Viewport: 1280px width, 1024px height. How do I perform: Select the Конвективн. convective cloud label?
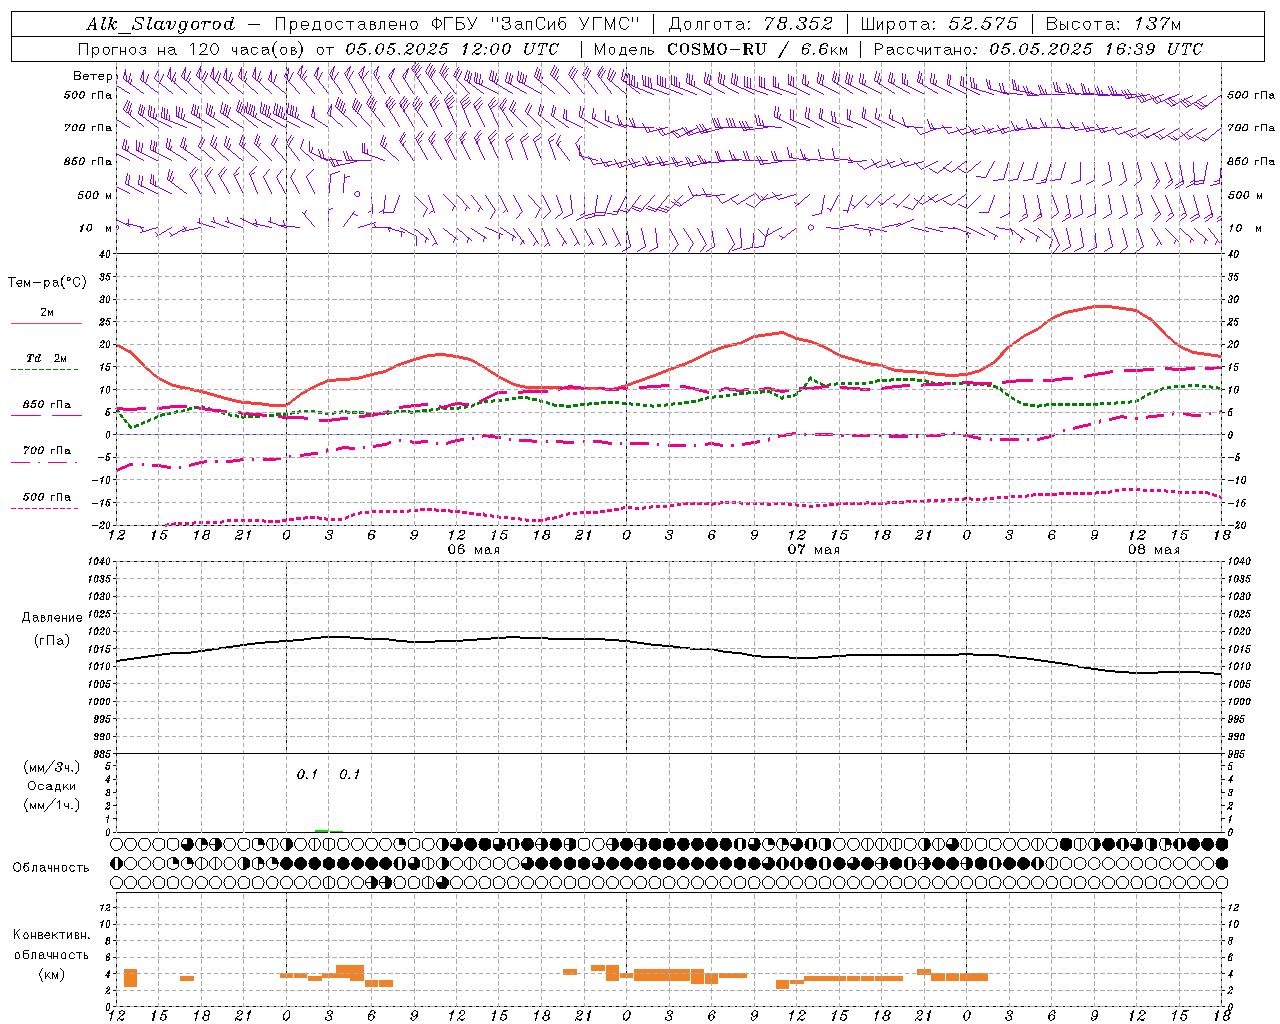pyautogui.click(x=51, y=935)
